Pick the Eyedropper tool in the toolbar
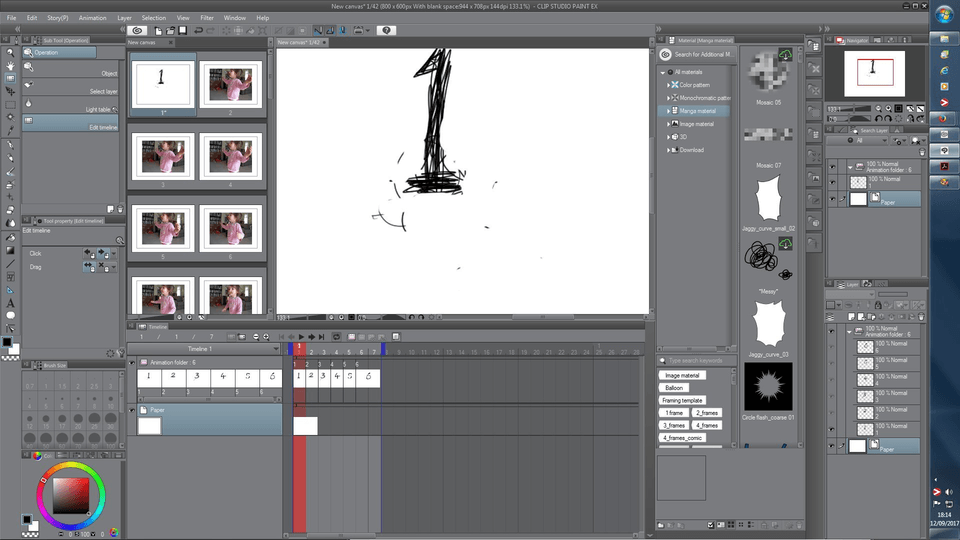 pyautogui.click(x=10, y=130)
